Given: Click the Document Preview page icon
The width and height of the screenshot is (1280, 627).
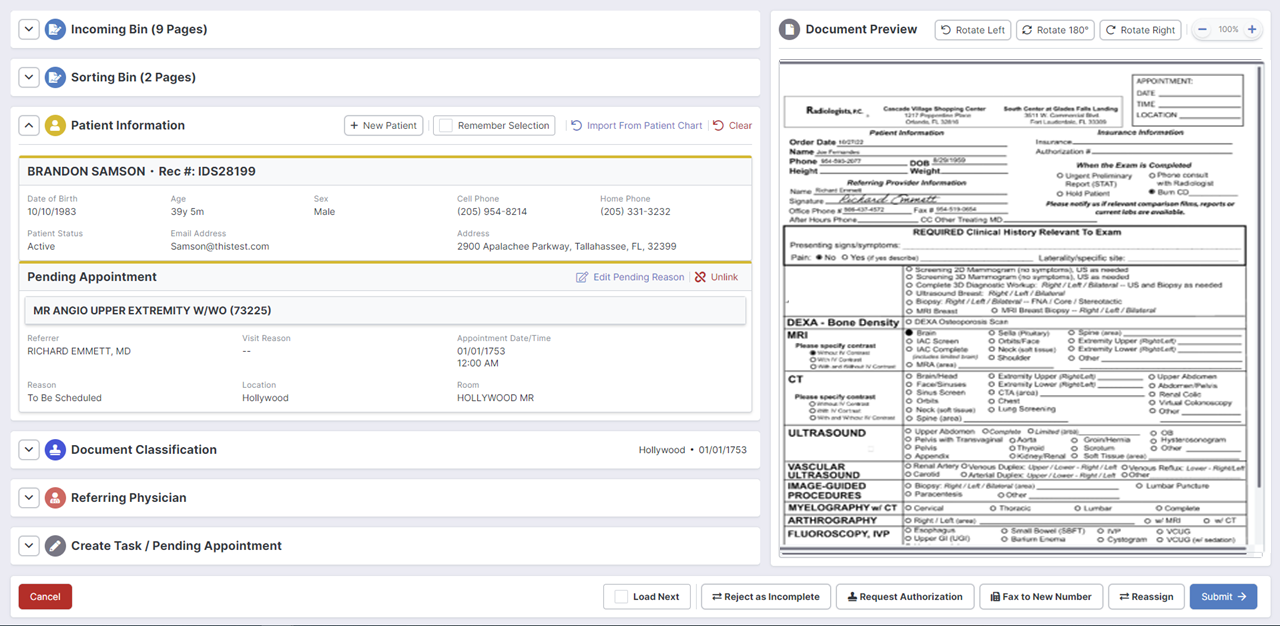Looking at the screenshot, I should [790, 30].
